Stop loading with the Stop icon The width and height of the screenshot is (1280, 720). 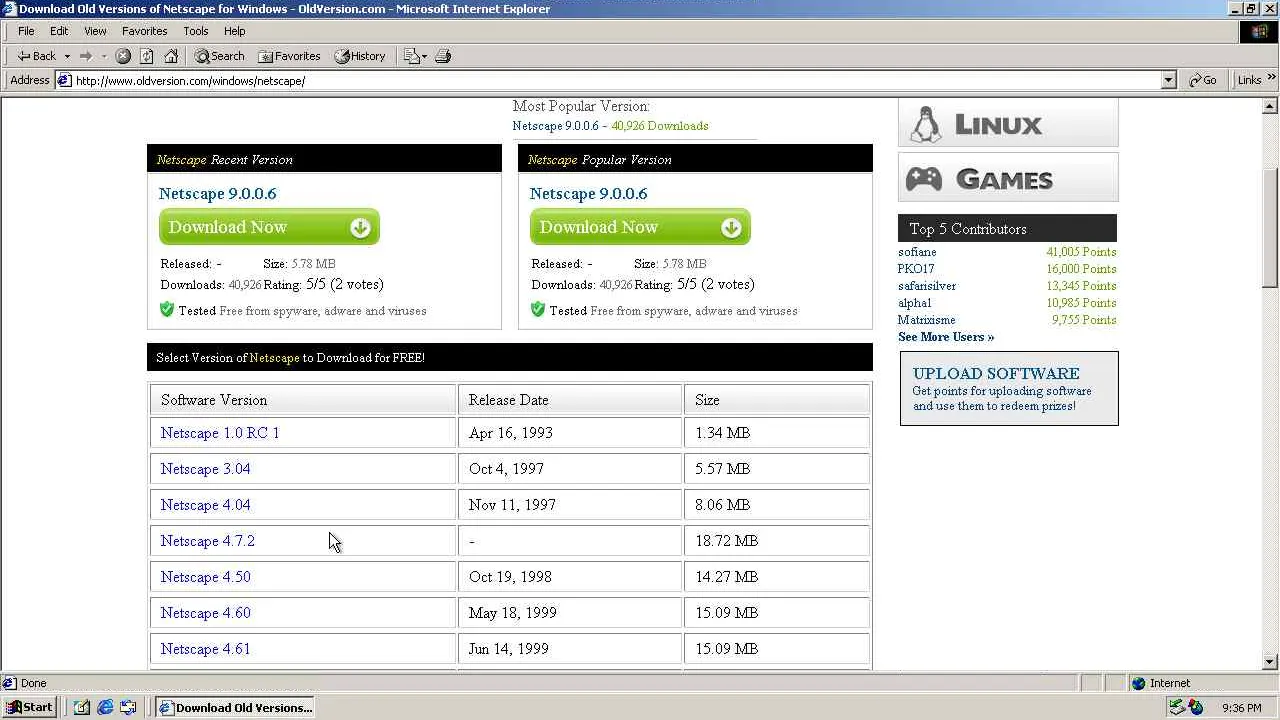tap(123, 56)
